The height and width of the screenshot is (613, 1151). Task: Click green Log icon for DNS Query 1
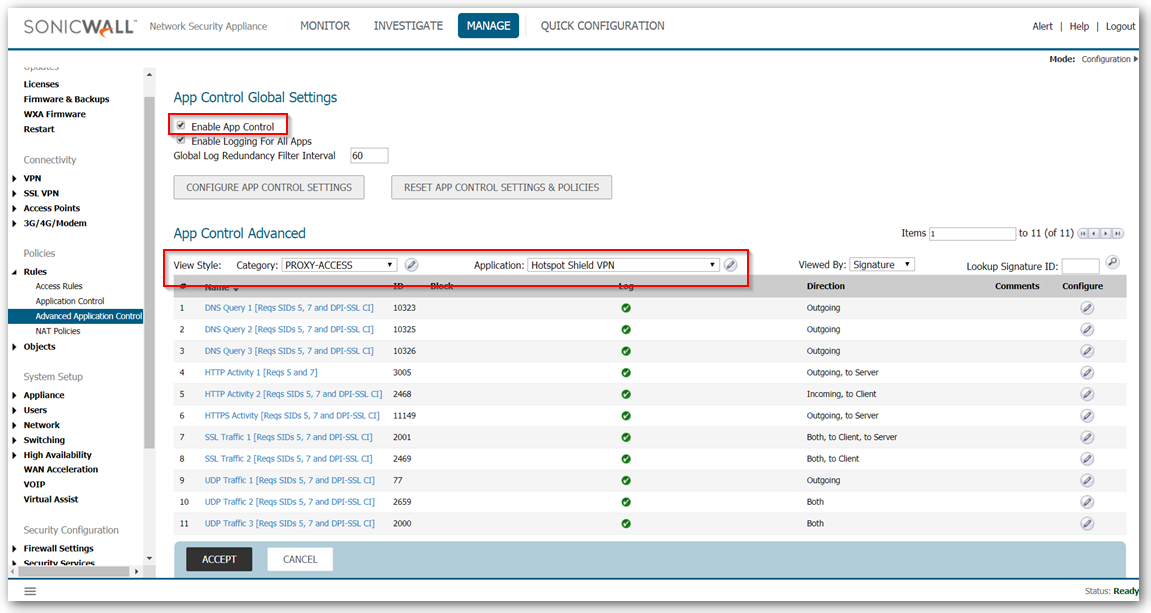click(x=626, y=308)
